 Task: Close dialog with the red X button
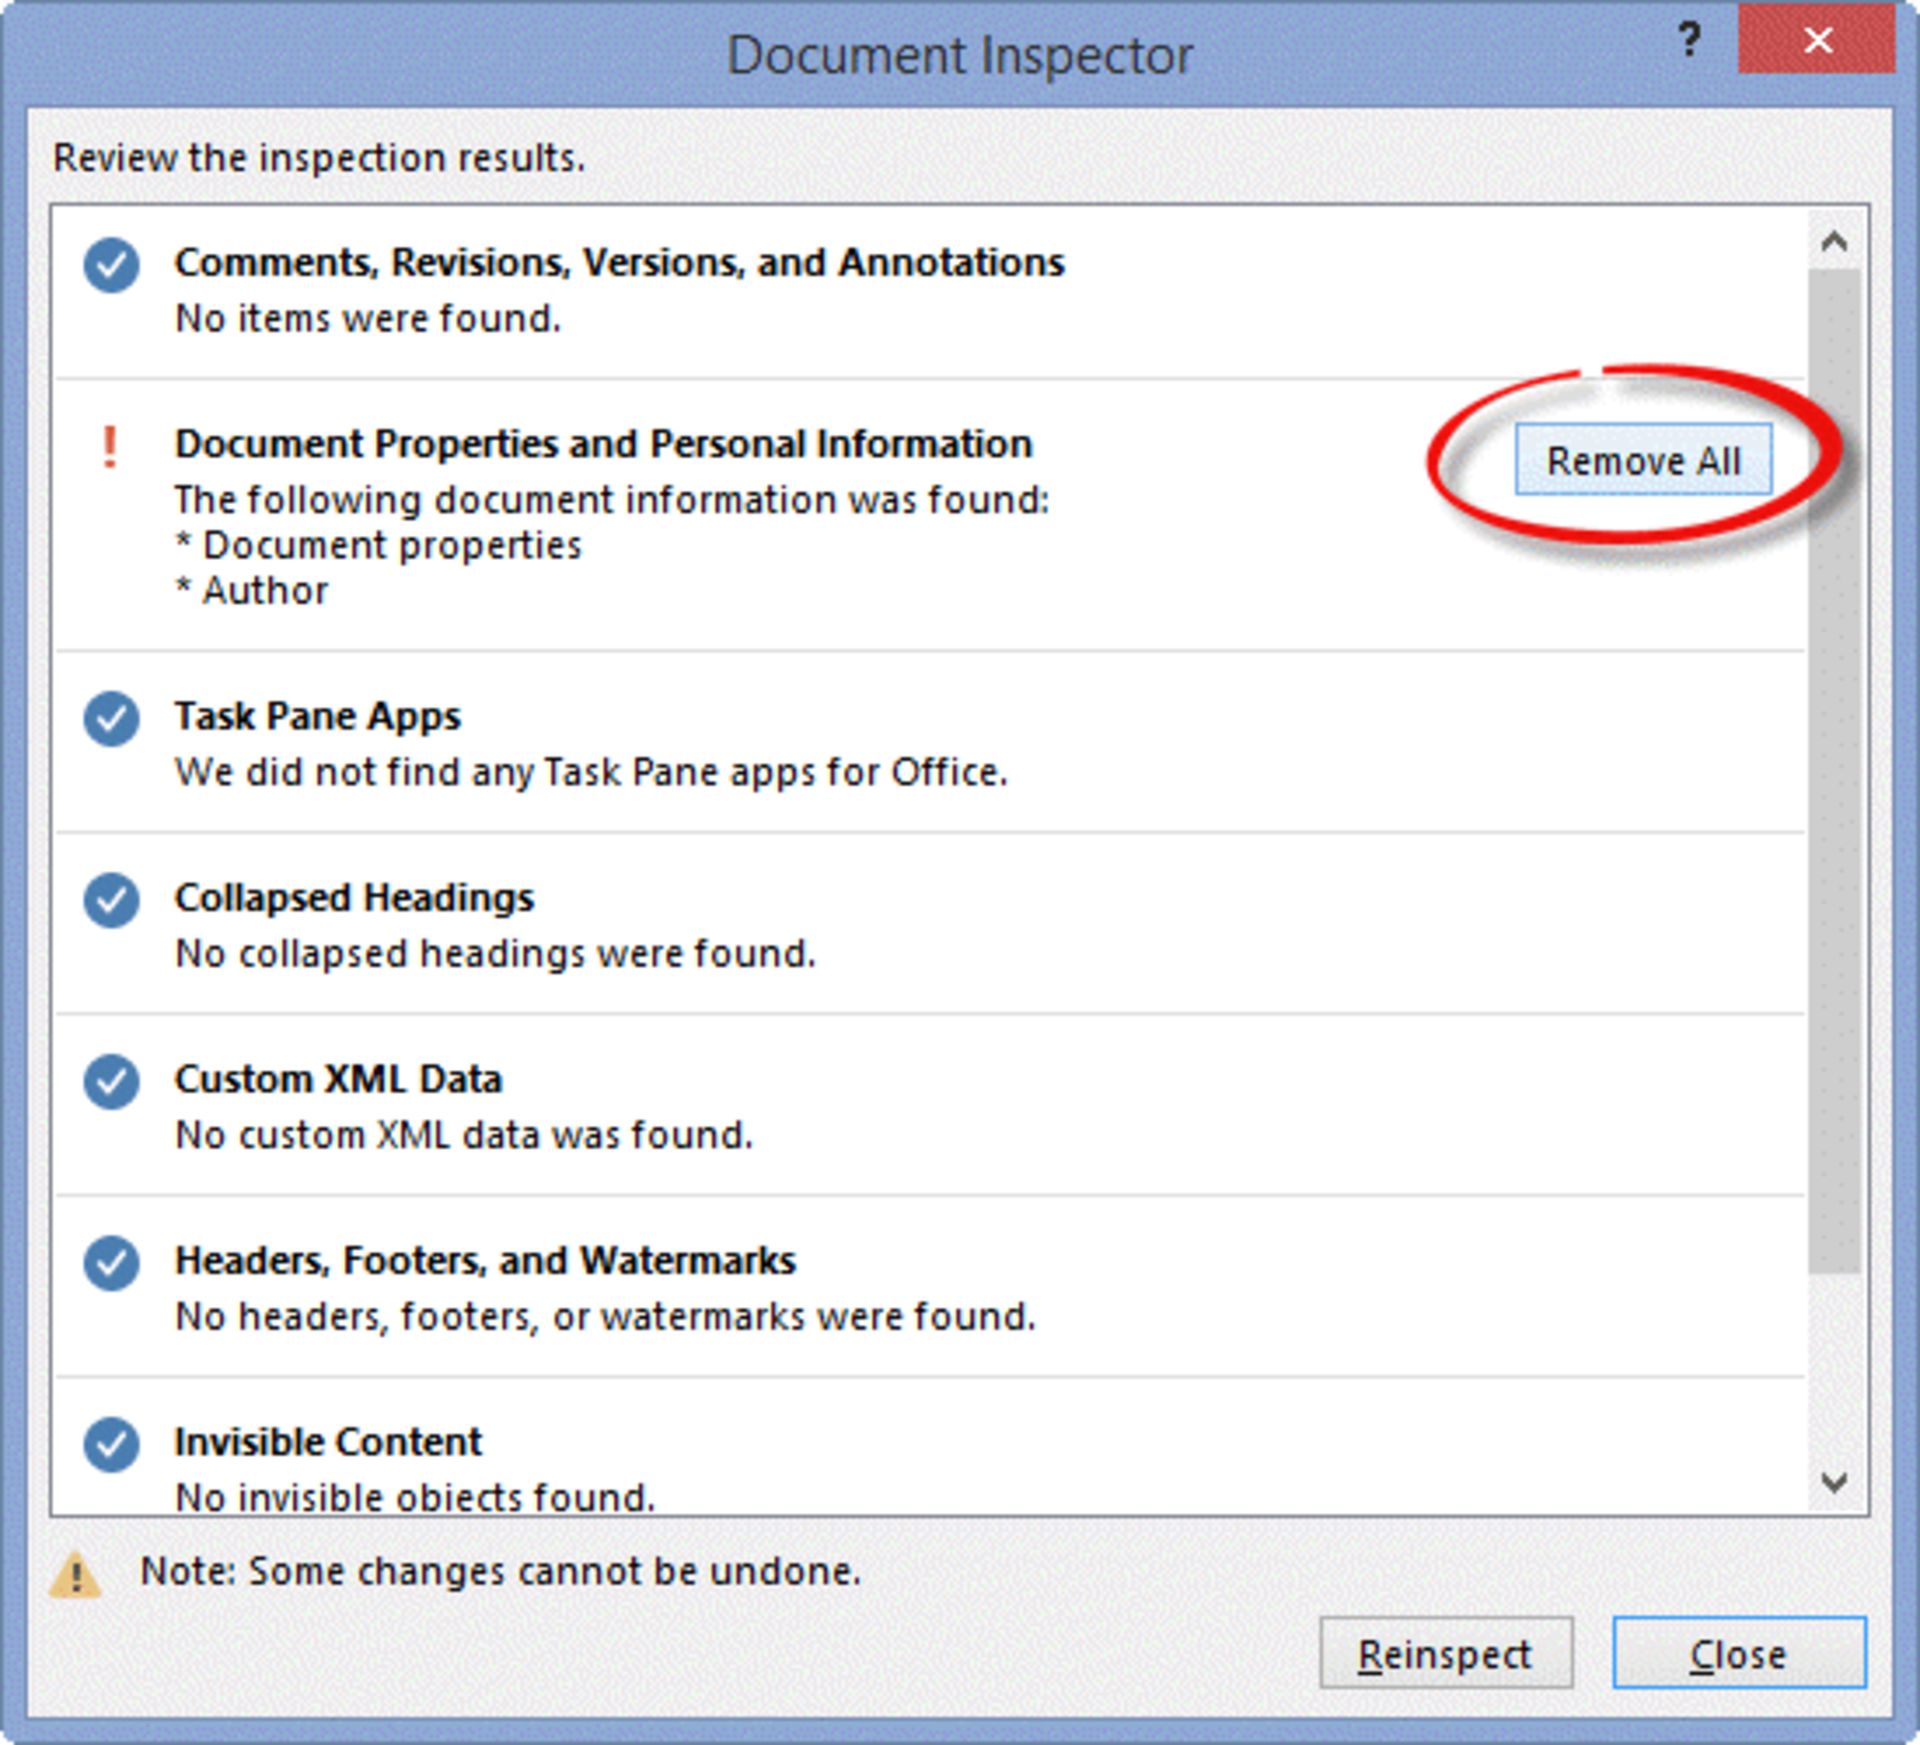(x=1816, y=40)
